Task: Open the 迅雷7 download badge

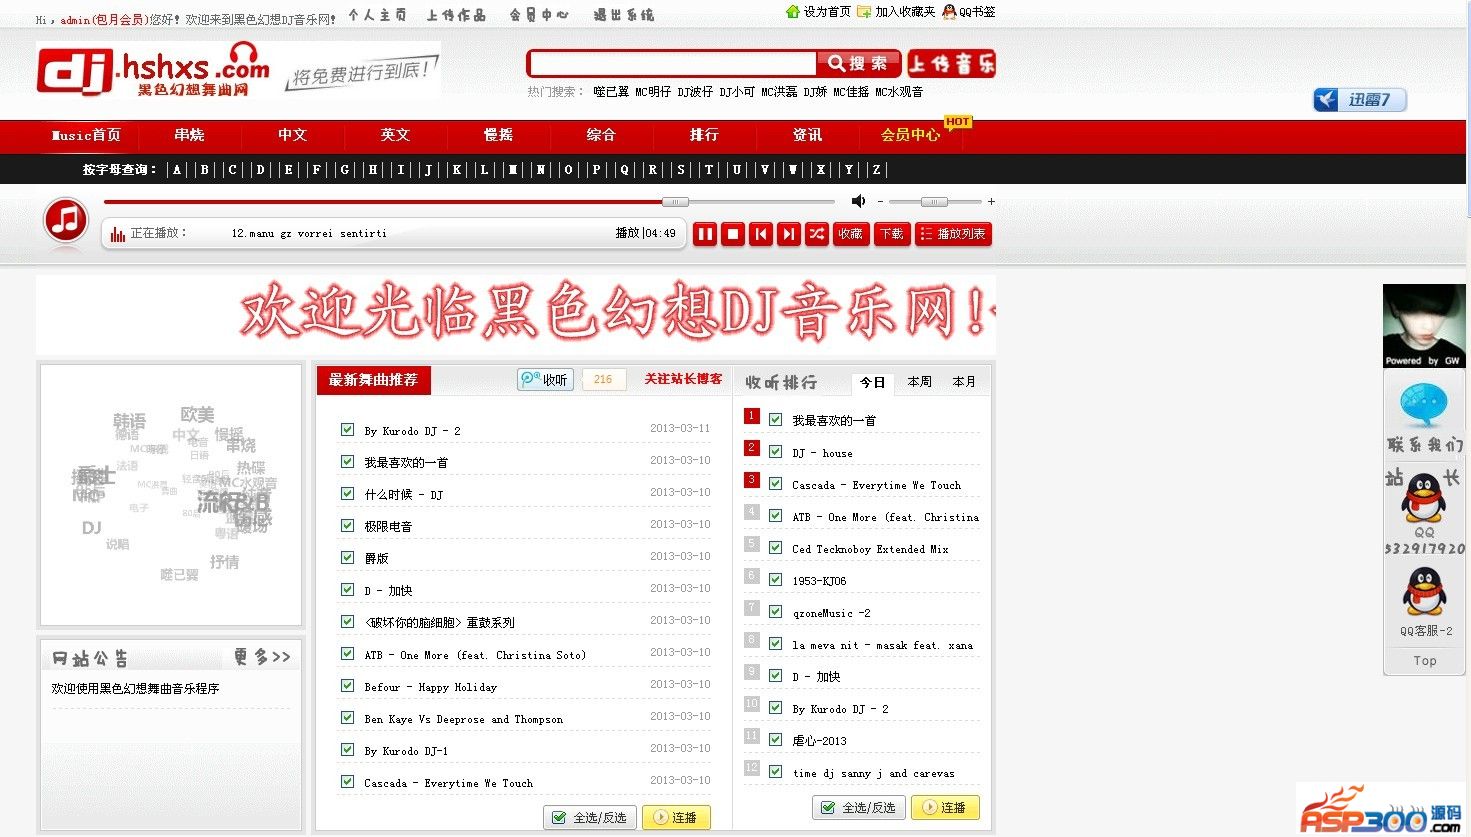Action: click(1360, 100)
